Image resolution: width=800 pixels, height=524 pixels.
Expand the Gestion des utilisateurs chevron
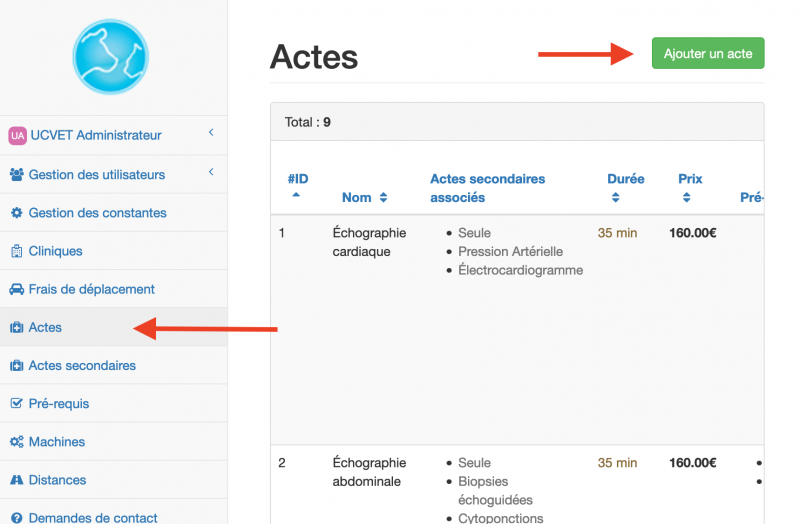[x=211, y=173]
